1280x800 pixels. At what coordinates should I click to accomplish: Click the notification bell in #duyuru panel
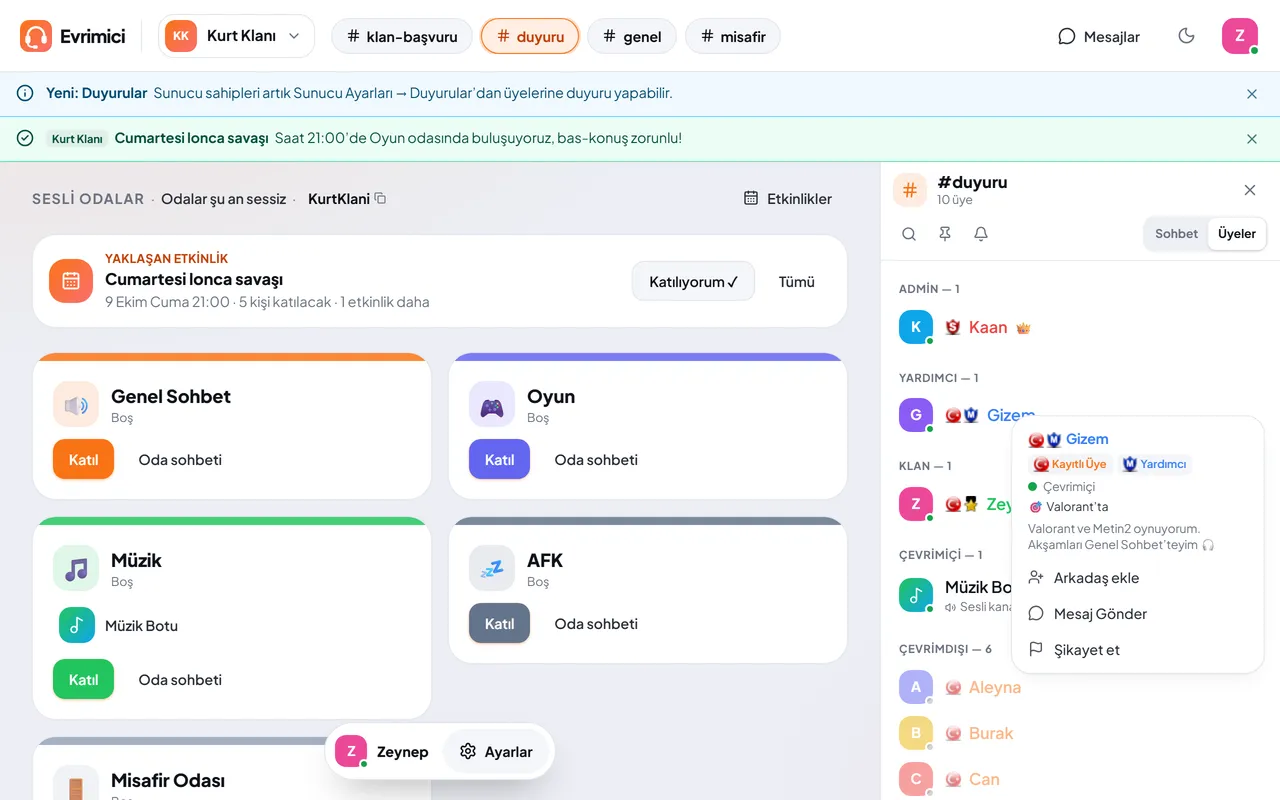point(981,234)
